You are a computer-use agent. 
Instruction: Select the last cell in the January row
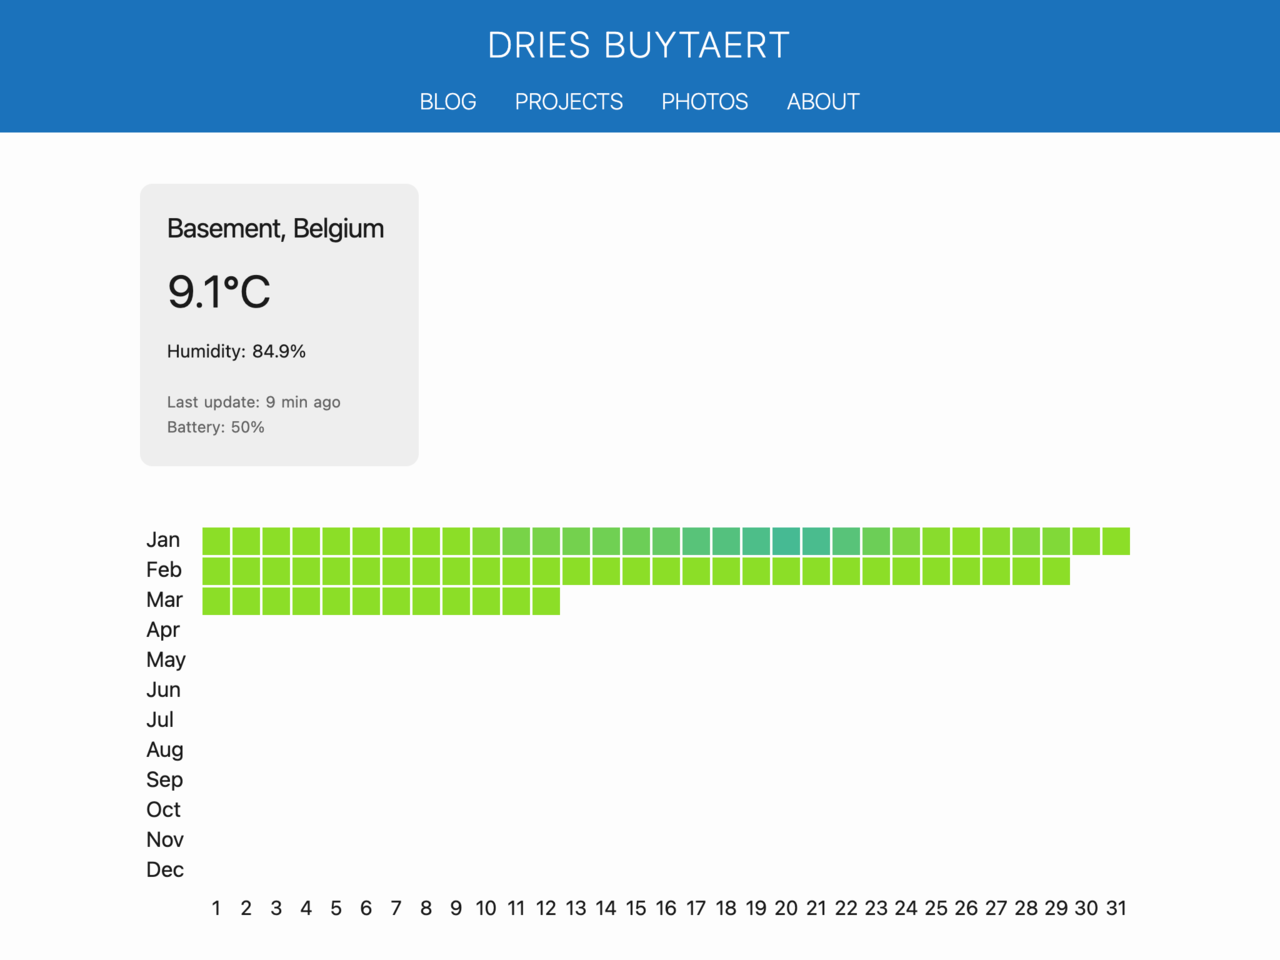click(1115, 540)
